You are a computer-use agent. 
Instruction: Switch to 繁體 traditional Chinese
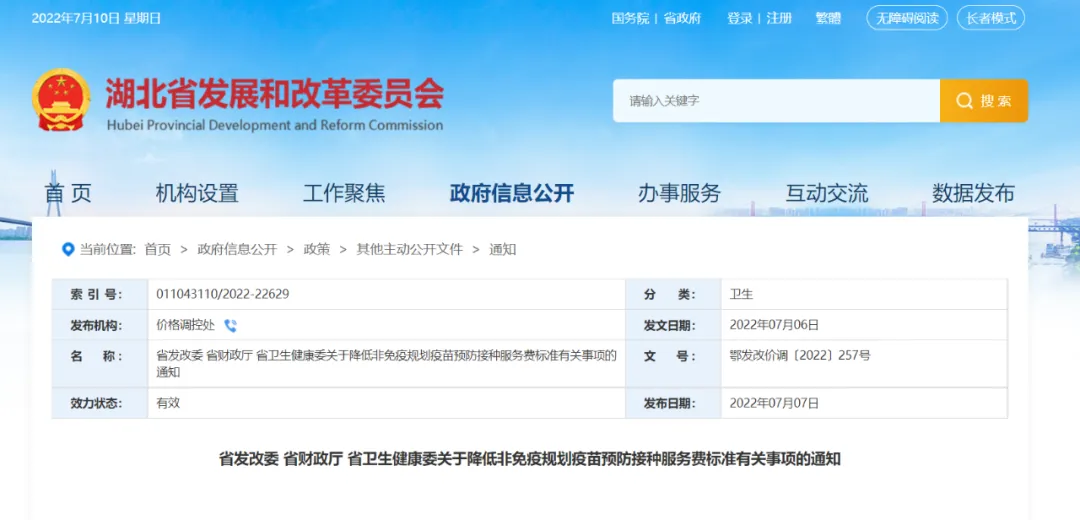(828, 19)
